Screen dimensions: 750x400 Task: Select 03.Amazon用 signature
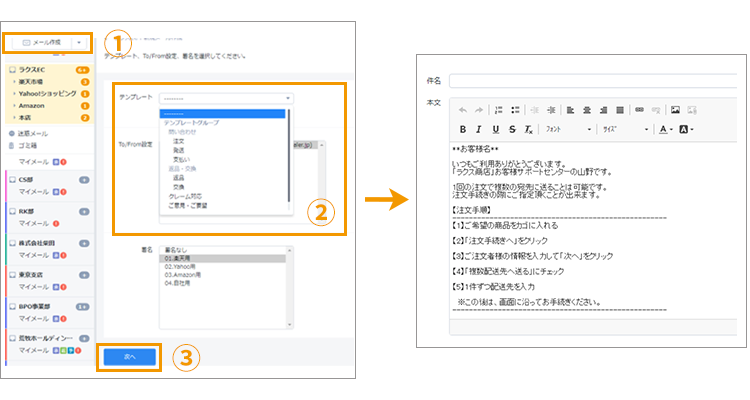[x=183, y=275]
